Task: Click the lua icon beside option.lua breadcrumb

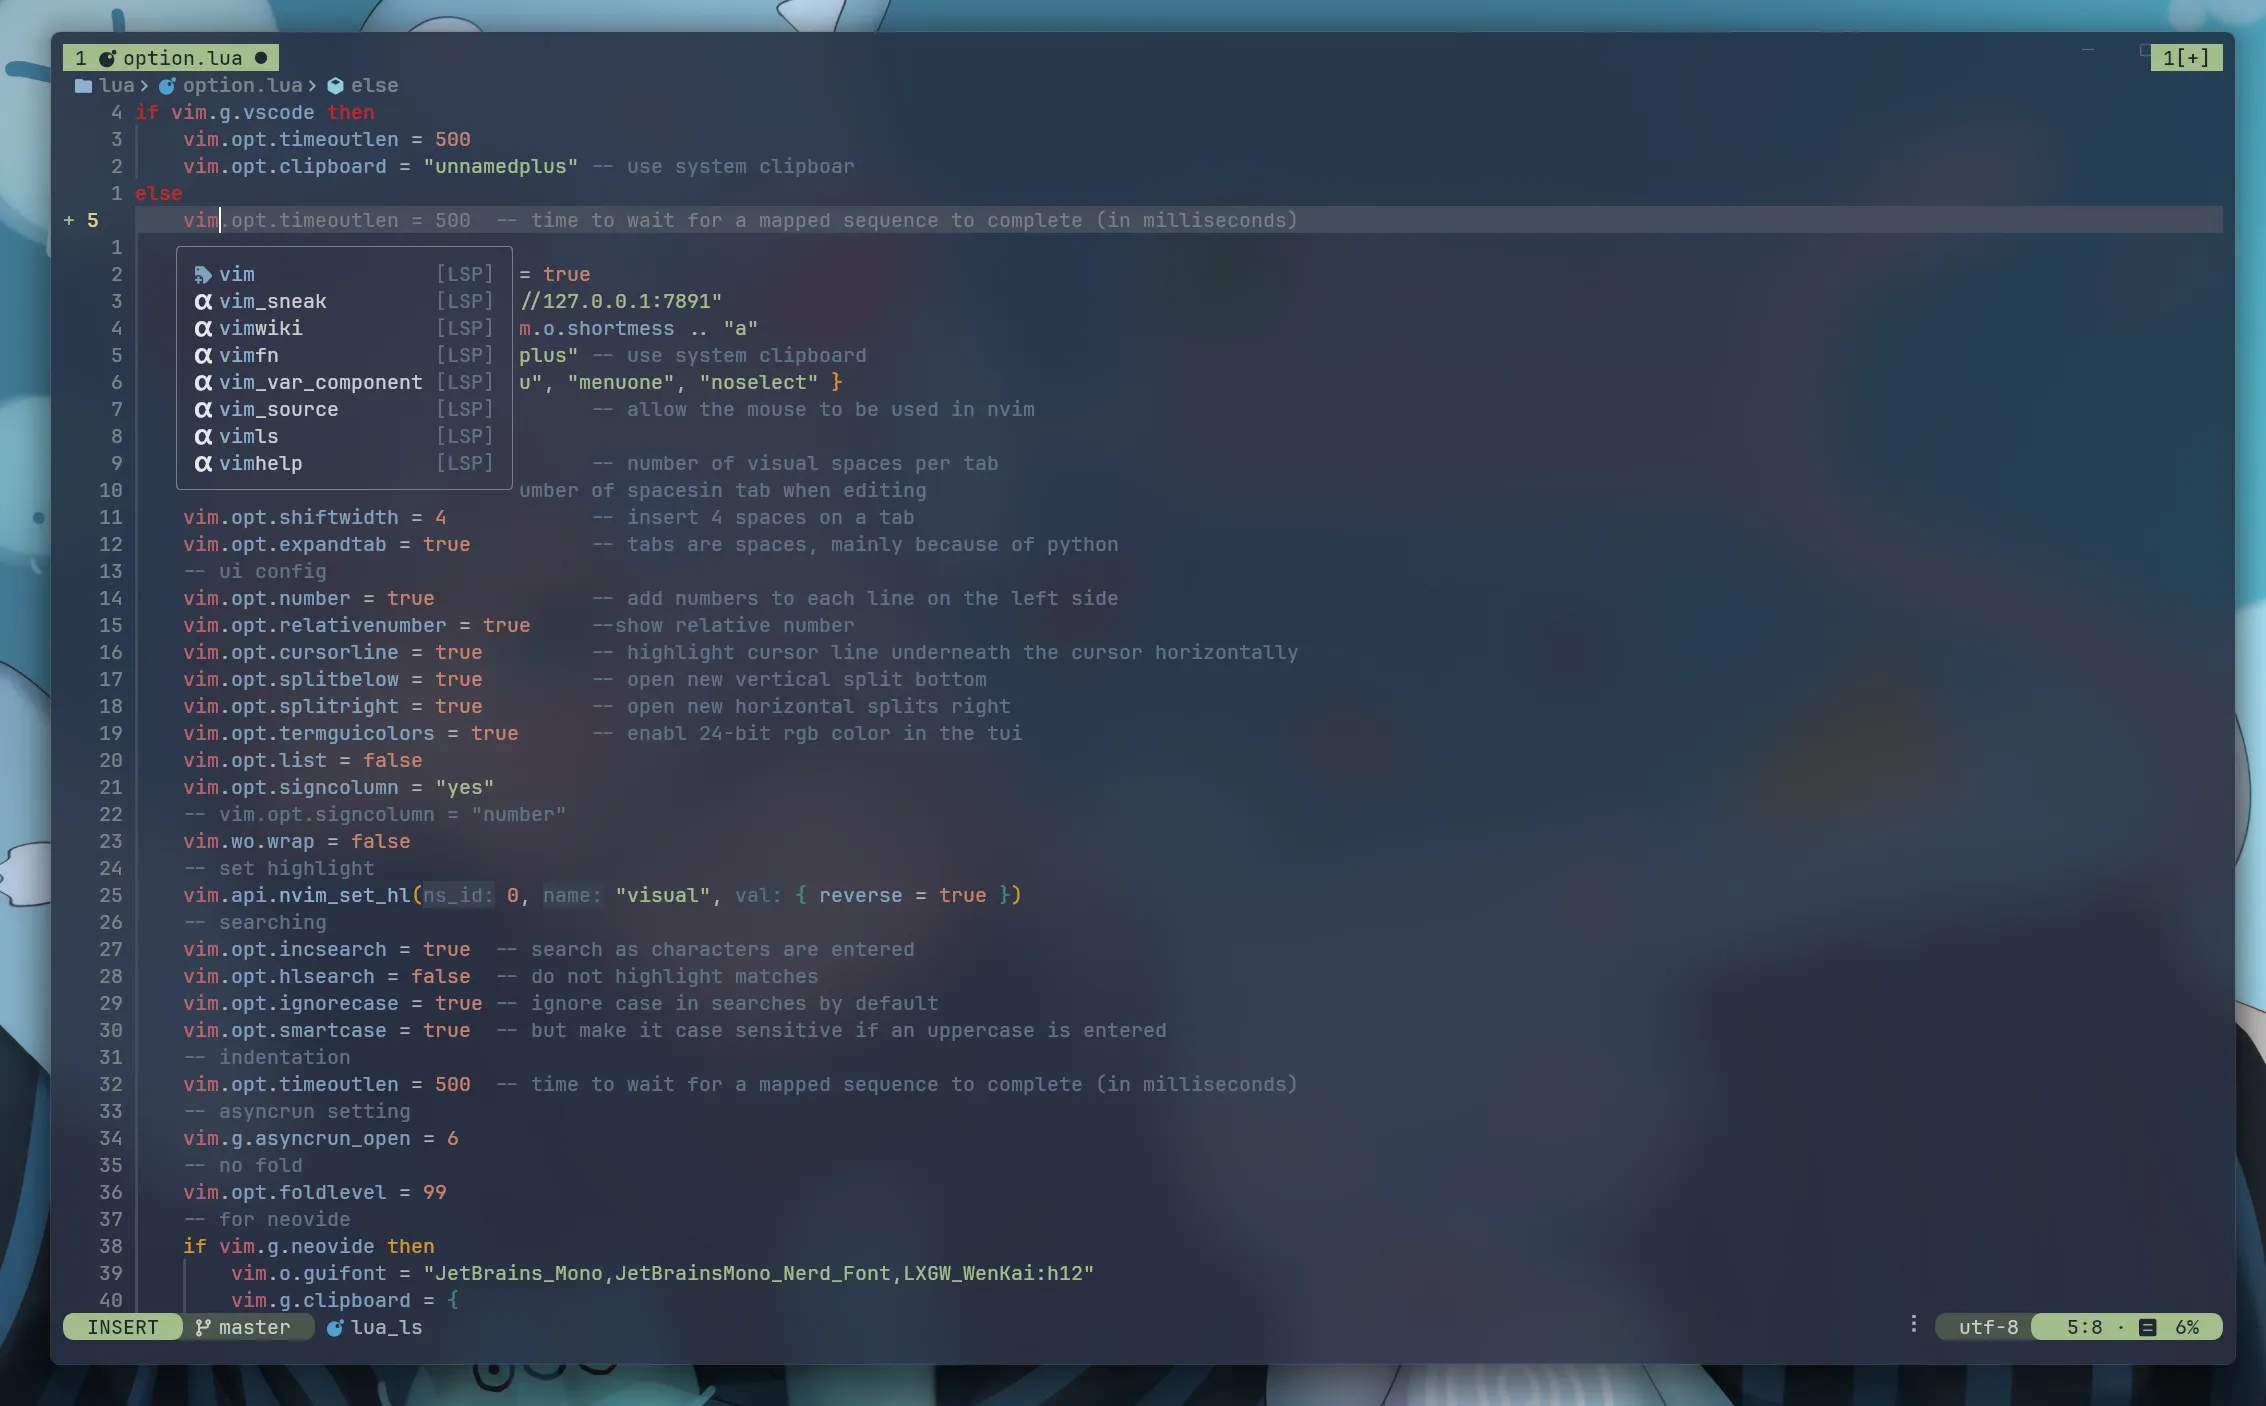Action: (x=167, y=86)
